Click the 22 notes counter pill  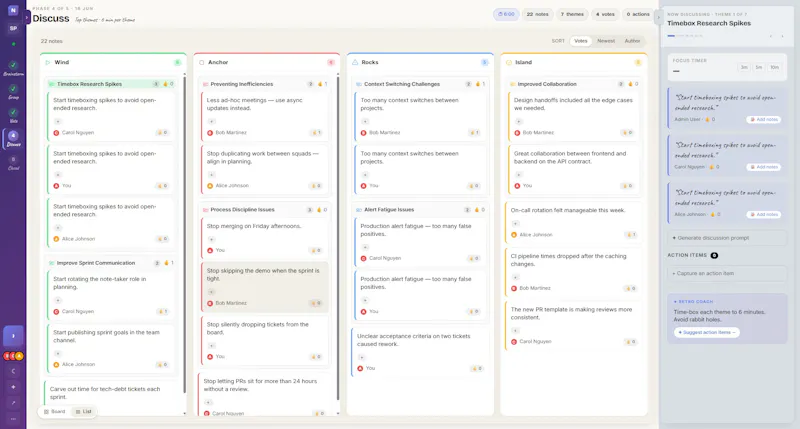[537, 14]
